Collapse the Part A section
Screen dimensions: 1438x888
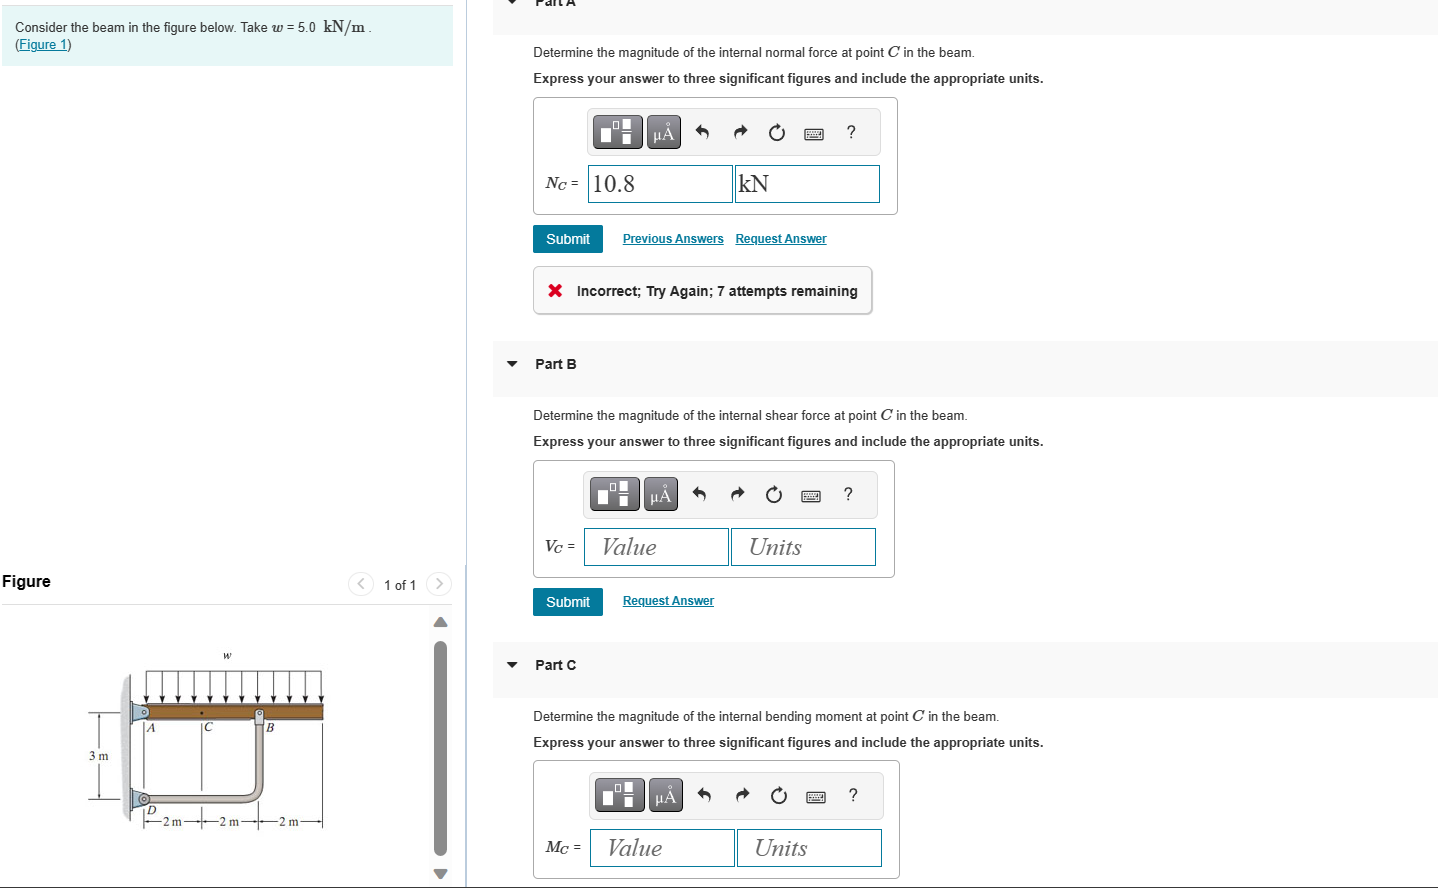512,3
